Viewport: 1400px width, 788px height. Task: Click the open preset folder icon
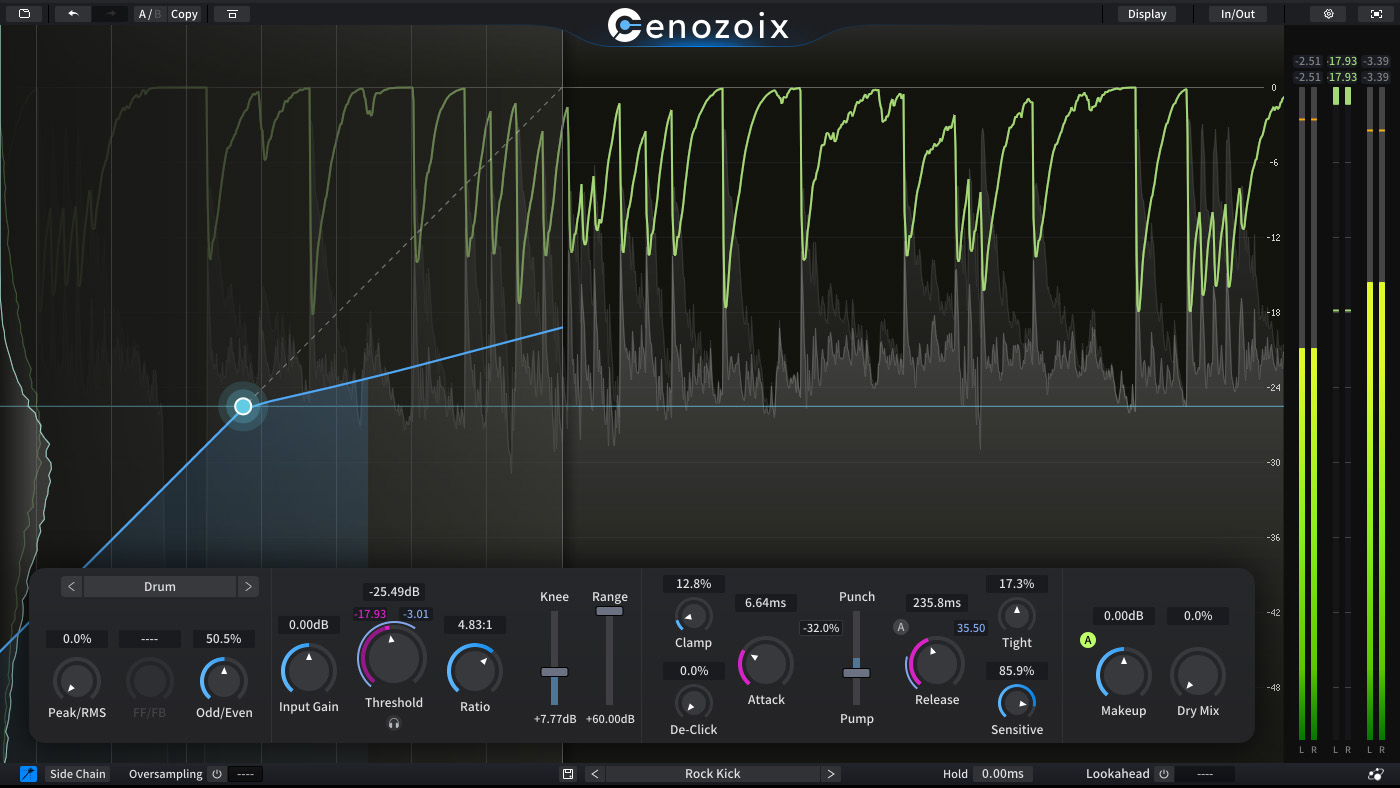(24, 14)
